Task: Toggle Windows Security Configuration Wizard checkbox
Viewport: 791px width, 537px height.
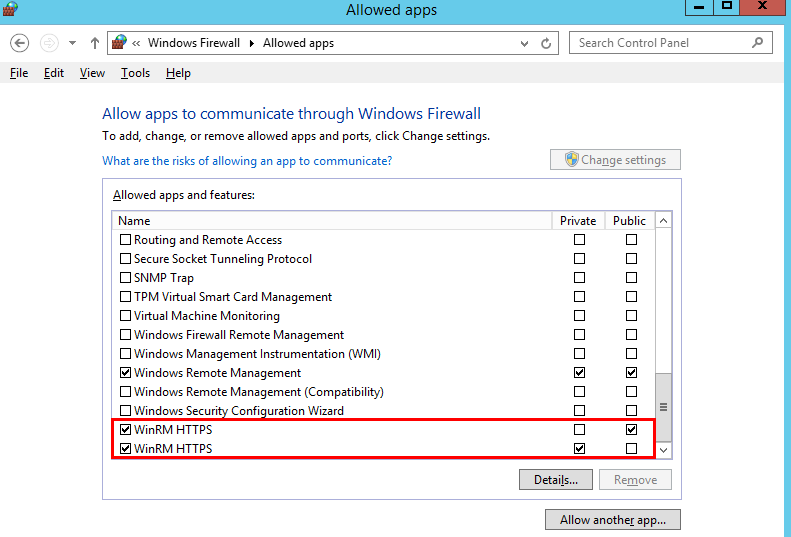Action: tap(125, 411)
